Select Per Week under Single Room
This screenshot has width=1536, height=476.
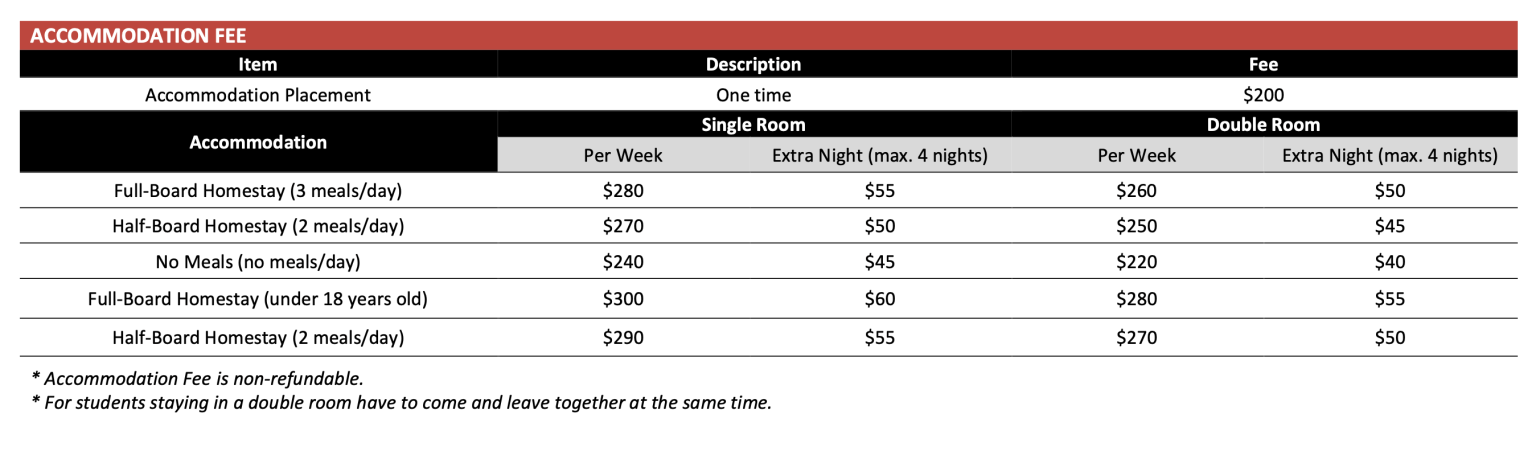point(623,155)
